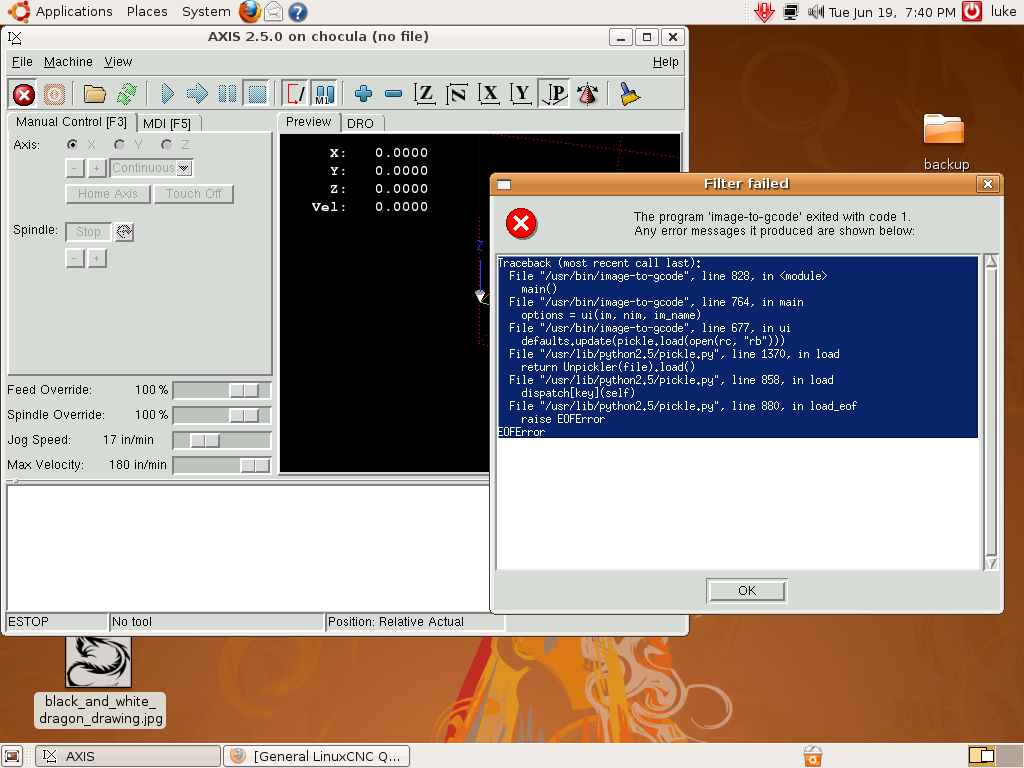This screenshot has height=768, width=1024.
Task: Click OK in Filter failed dialog
Action: click(746, 590)
